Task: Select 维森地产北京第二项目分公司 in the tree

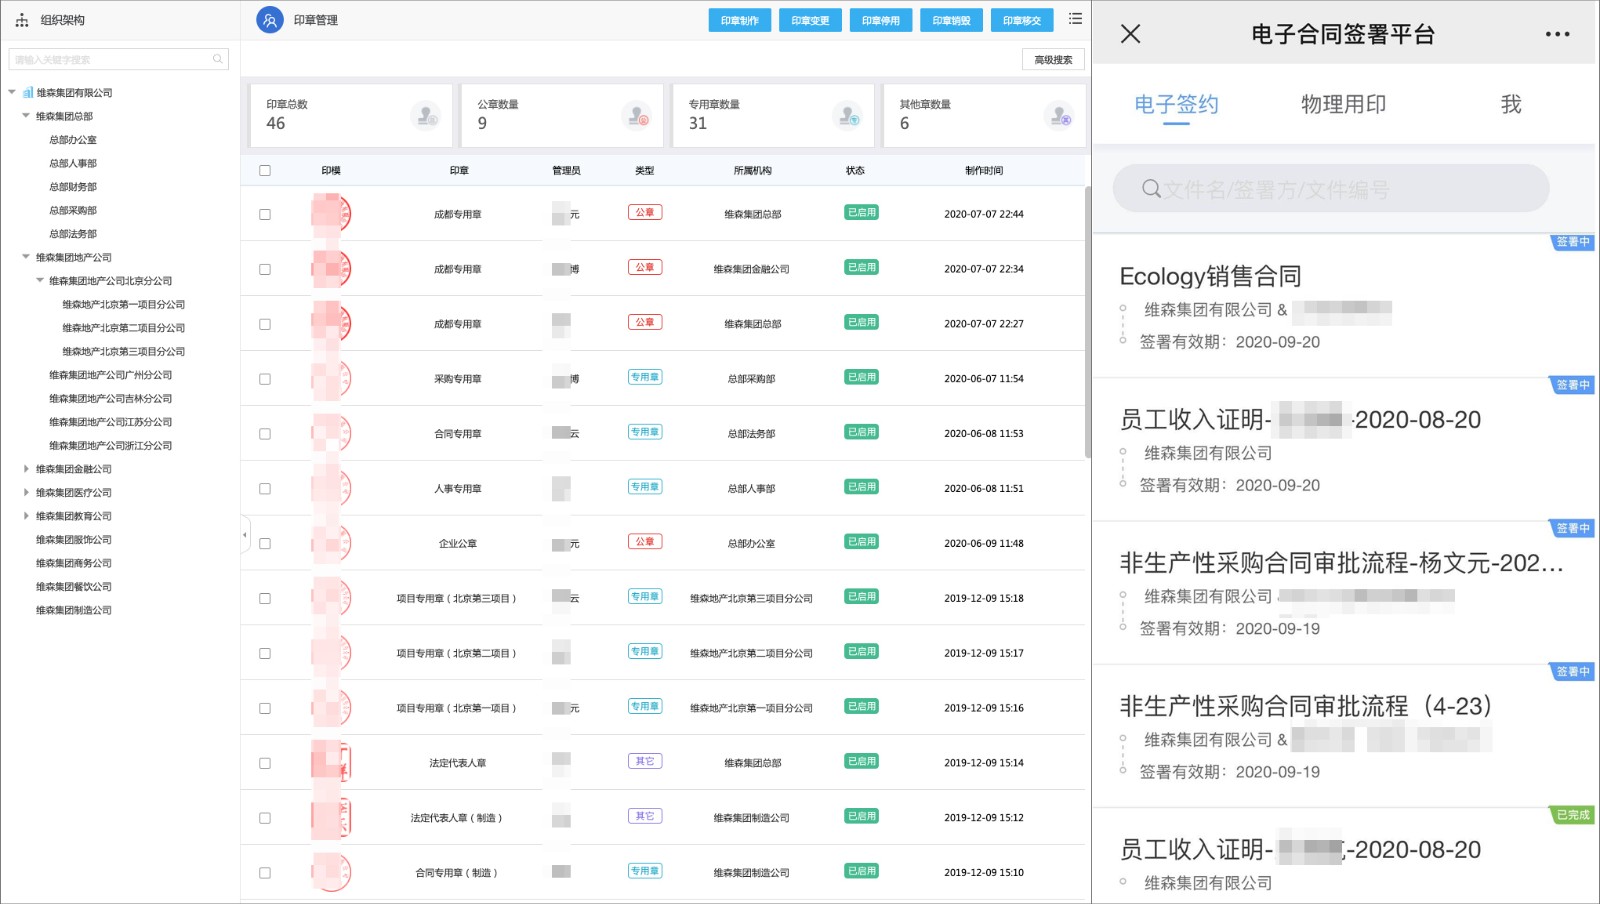Action: coord(124,328)
